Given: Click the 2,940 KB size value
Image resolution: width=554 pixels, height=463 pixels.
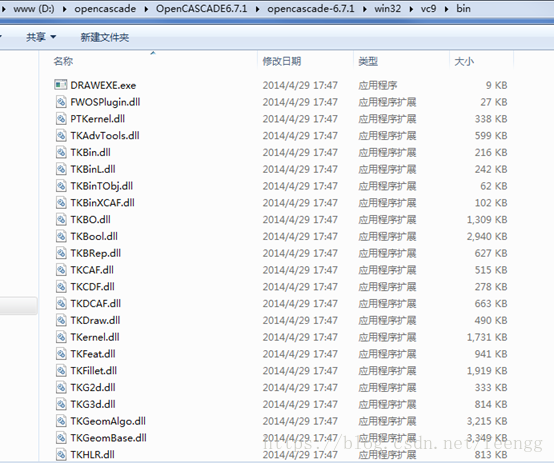Looking at the screenshot, I should (x=487, y=236).
